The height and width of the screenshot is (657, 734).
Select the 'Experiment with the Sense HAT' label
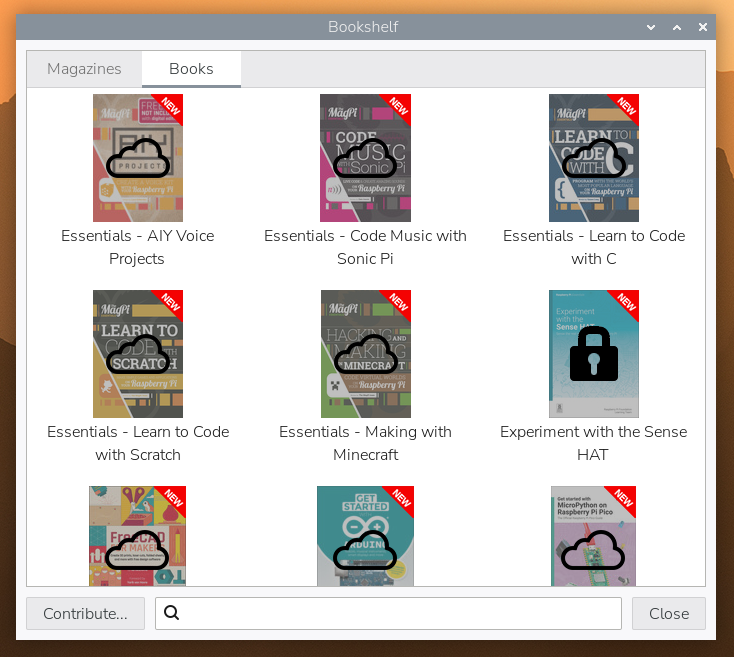pos(593,443)
